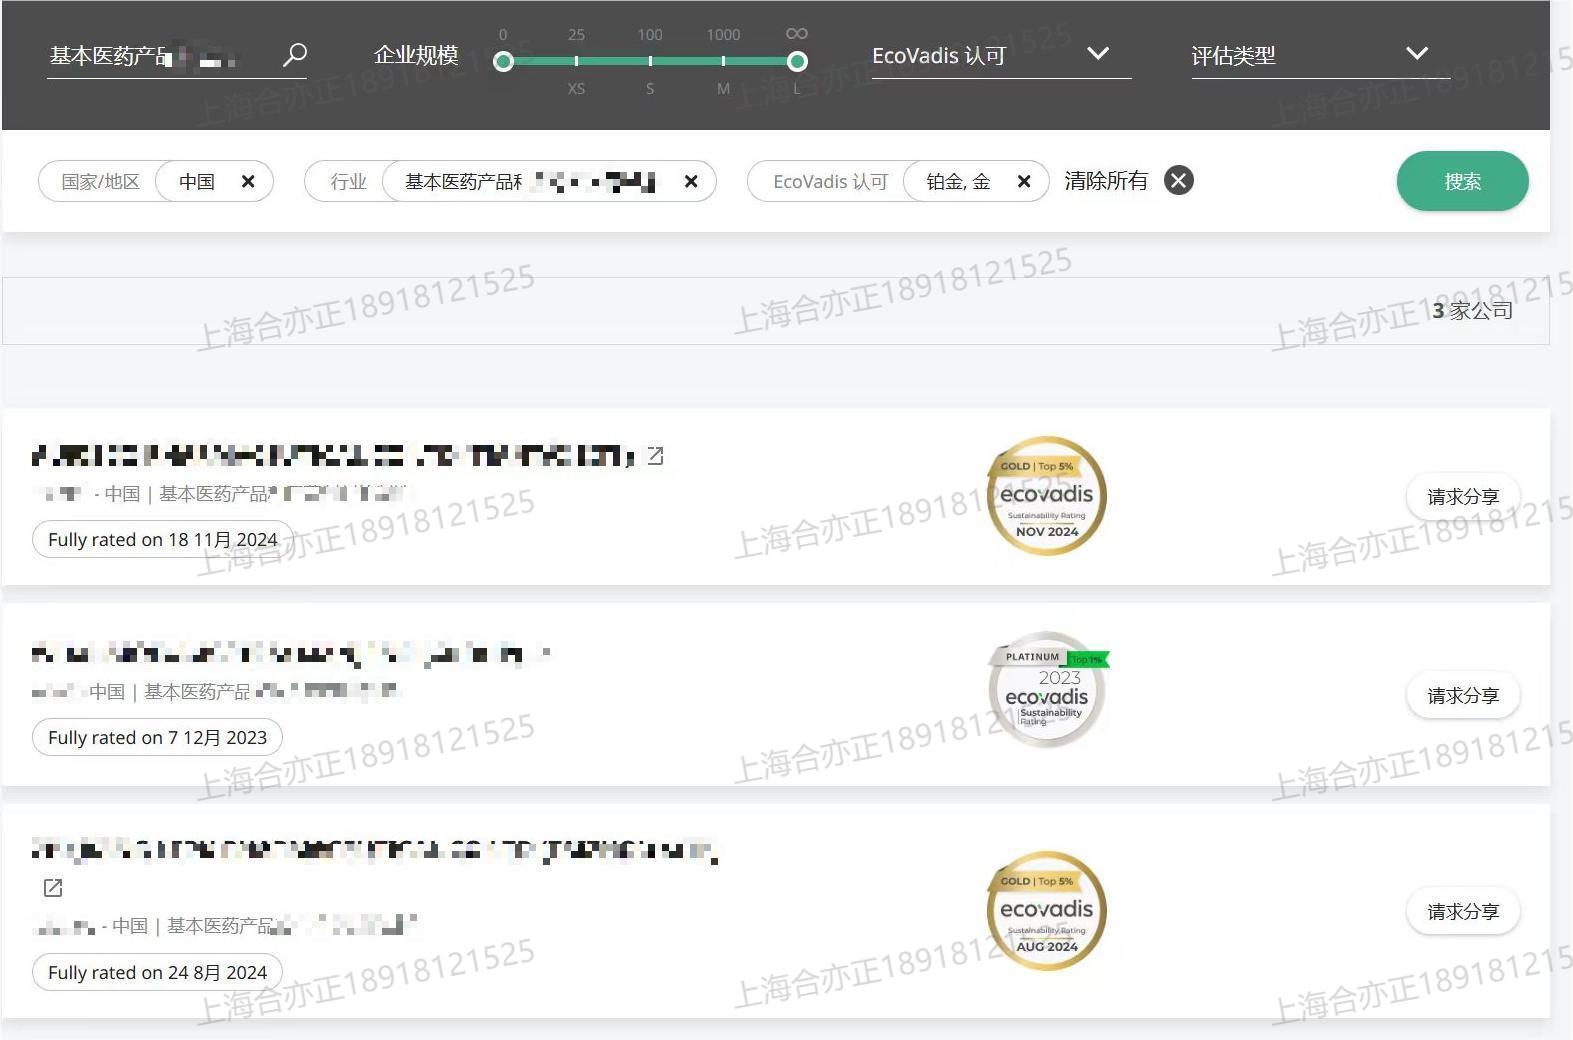Remove the 中国 country filter chip
This screenshot has width=1573, height=1040.
248,182
